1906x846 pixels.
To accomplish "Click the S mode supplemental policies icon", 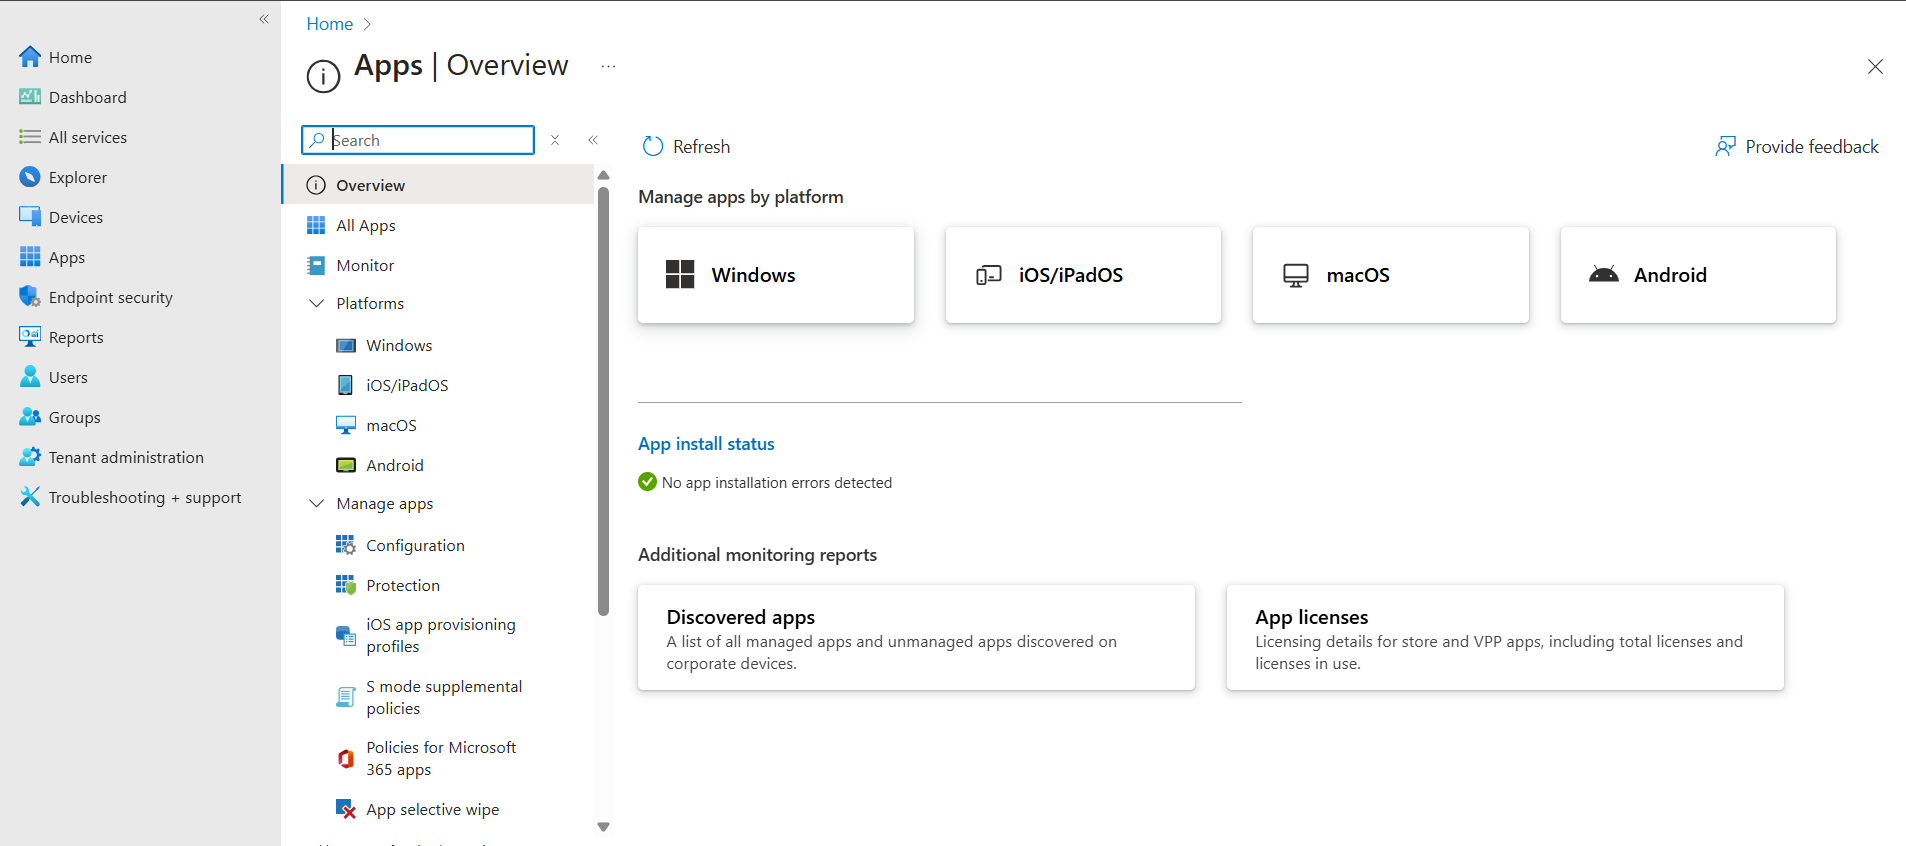I will (x=346, y=697).
